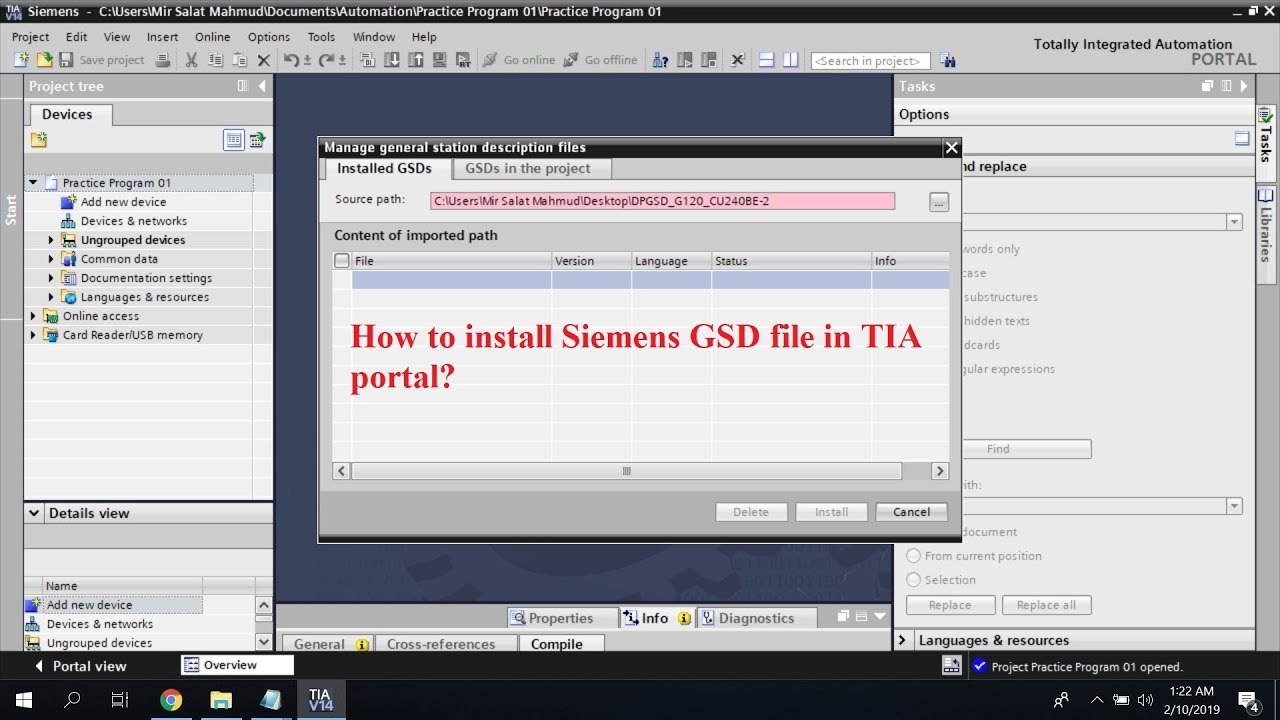This screenshot has width=1280, height=720.
Task: Collapse the Details view section
Action: pos(35,513)
